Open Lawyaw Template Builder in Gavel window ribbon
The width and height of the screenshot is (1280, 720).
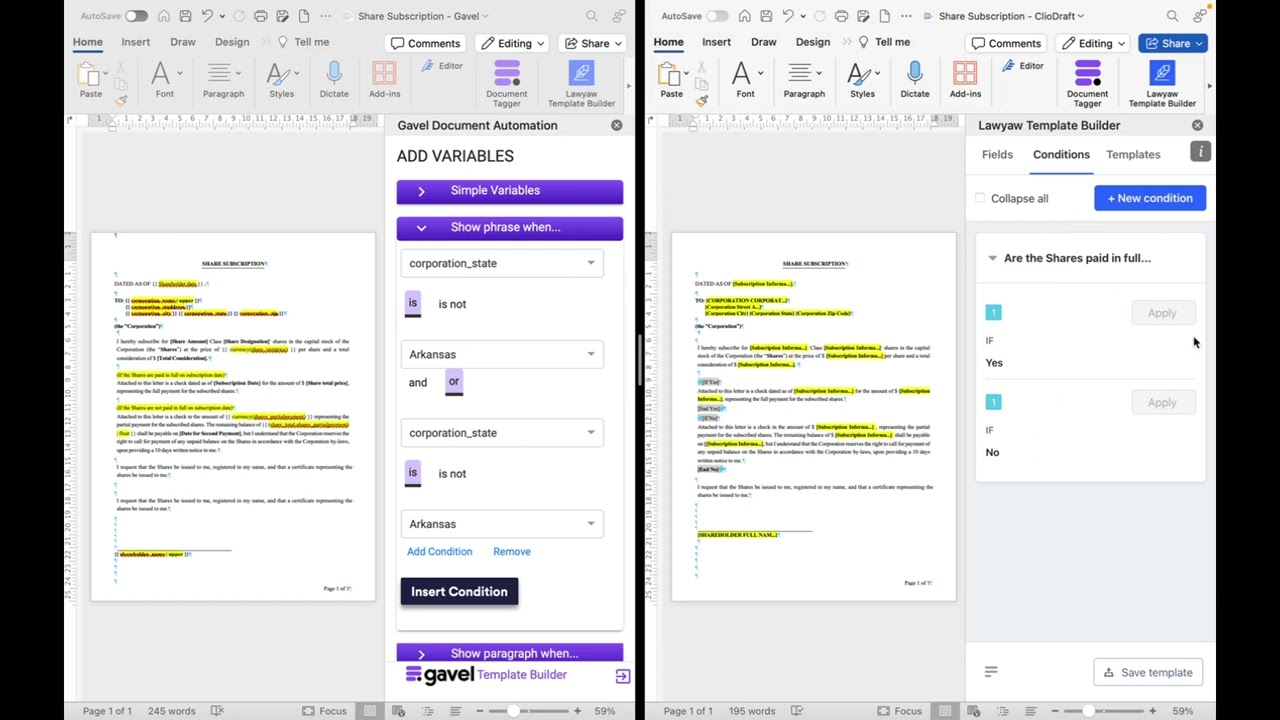coord(581,83)
